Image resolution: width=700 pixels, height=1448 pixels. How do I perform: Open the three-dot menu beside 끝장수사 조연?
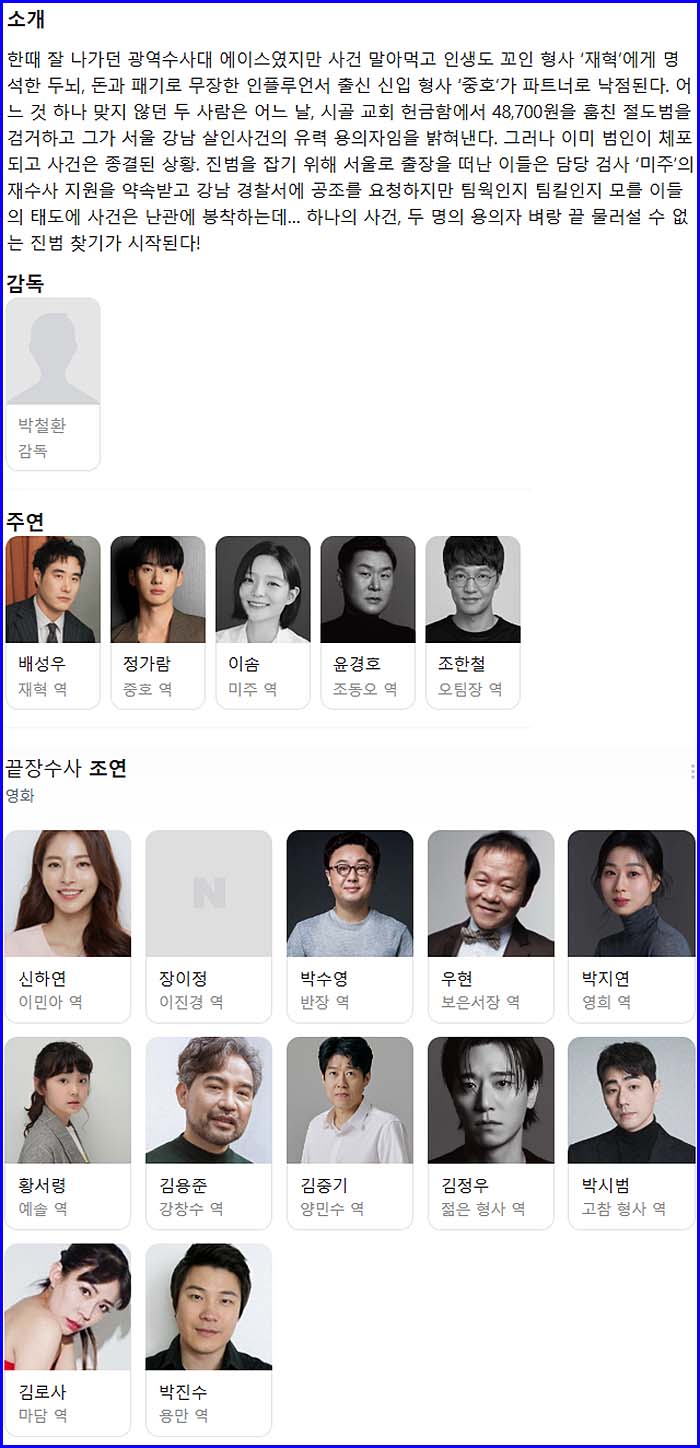click(692, 771)
